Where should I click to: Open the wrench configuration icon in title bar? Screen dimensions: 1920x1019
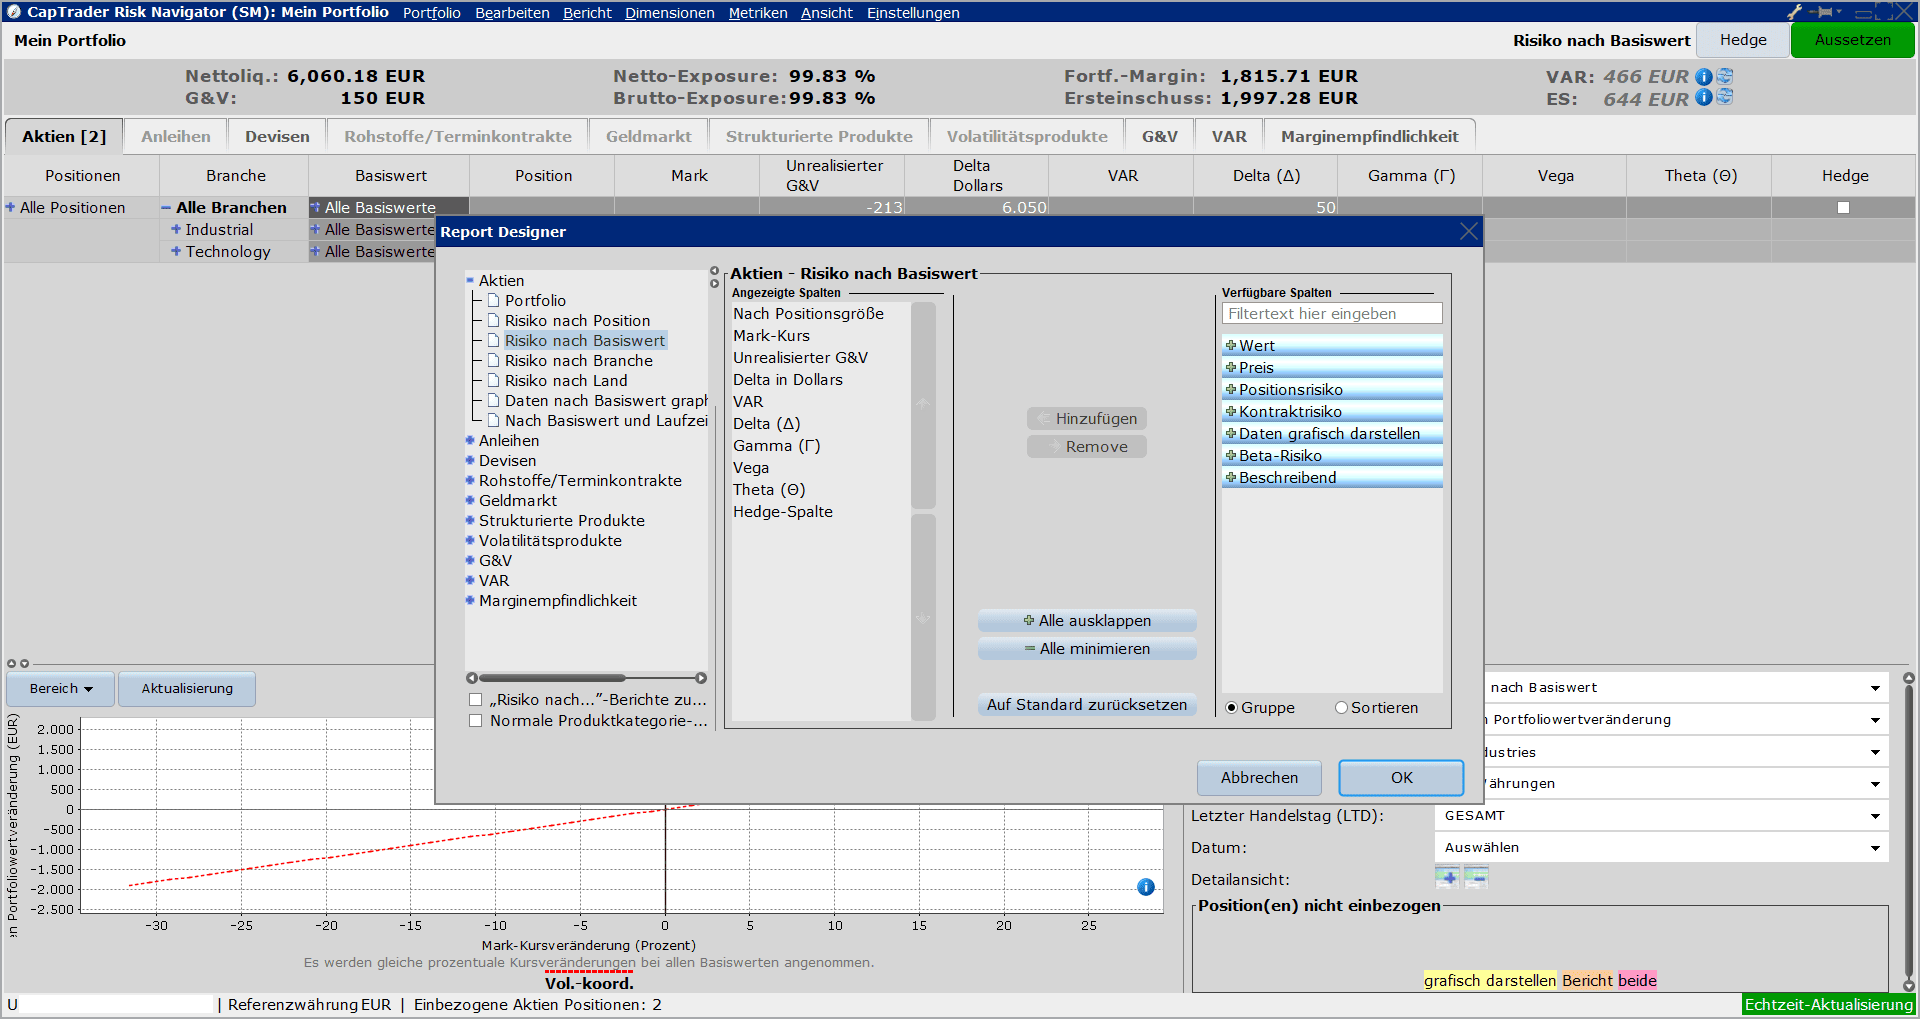[x=1795, y=12]
